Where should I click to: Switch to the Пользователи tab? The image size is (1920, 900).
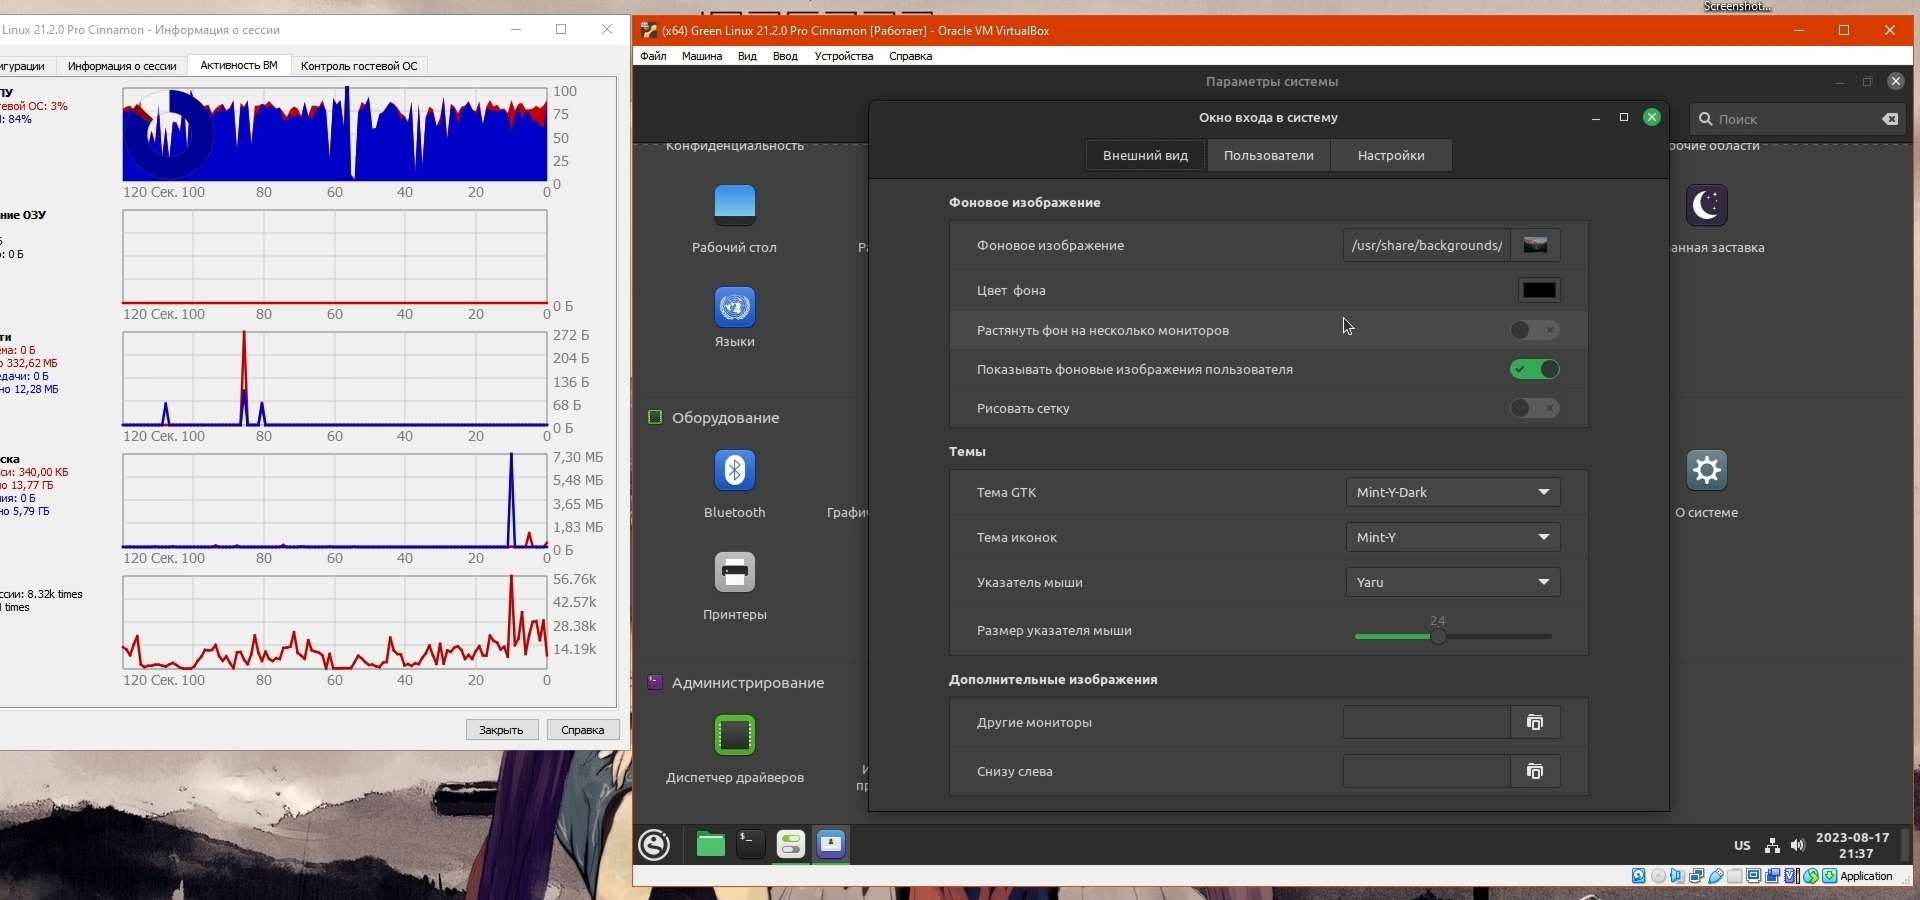(1268, 156)
